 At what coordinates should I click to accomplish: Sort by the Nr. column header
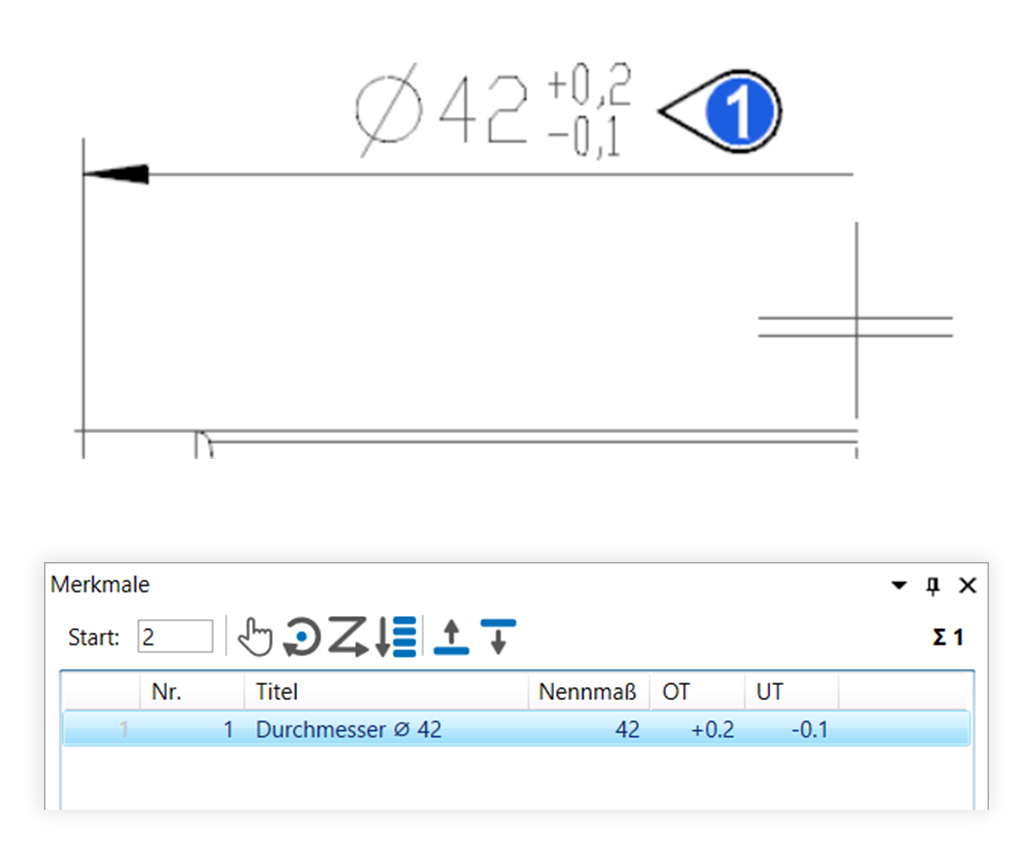(x=165, y=691)
